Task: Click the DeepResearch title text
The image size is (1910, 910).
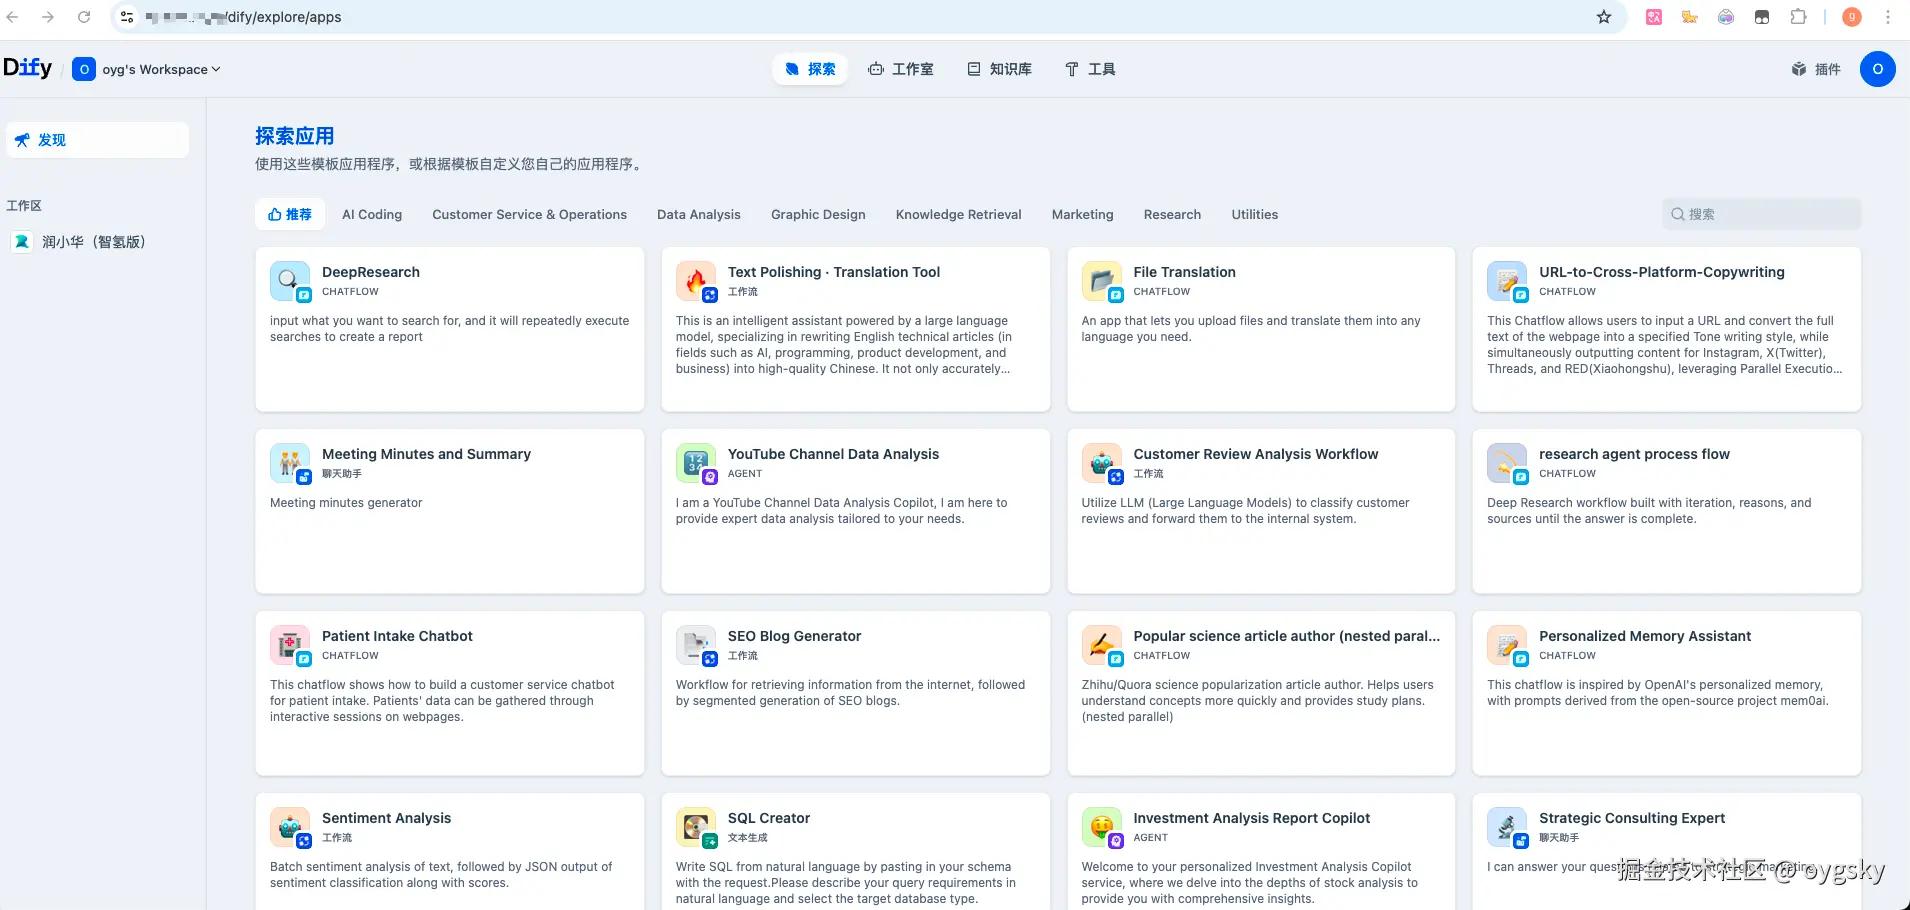Action: [371, 272]
